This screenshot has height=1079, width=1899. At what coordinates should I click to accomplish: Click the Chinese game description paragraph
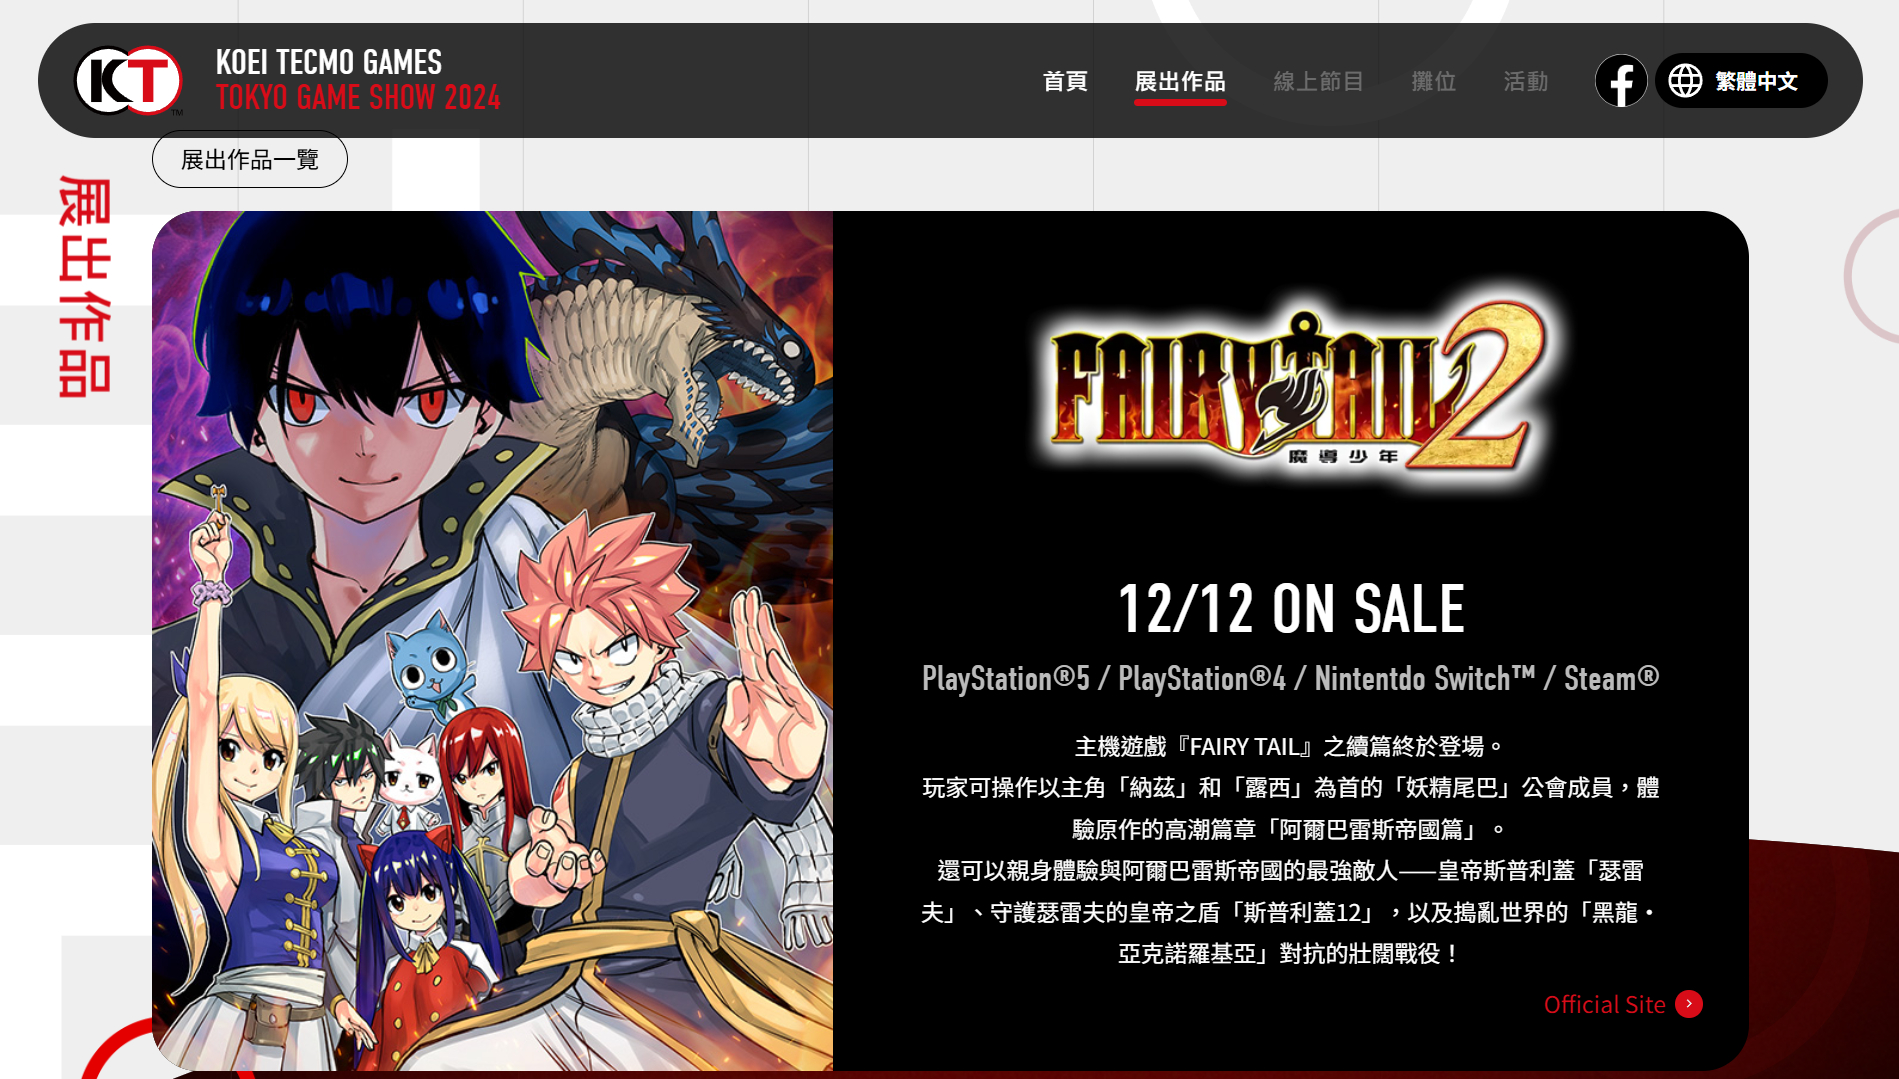[1291, 850]
